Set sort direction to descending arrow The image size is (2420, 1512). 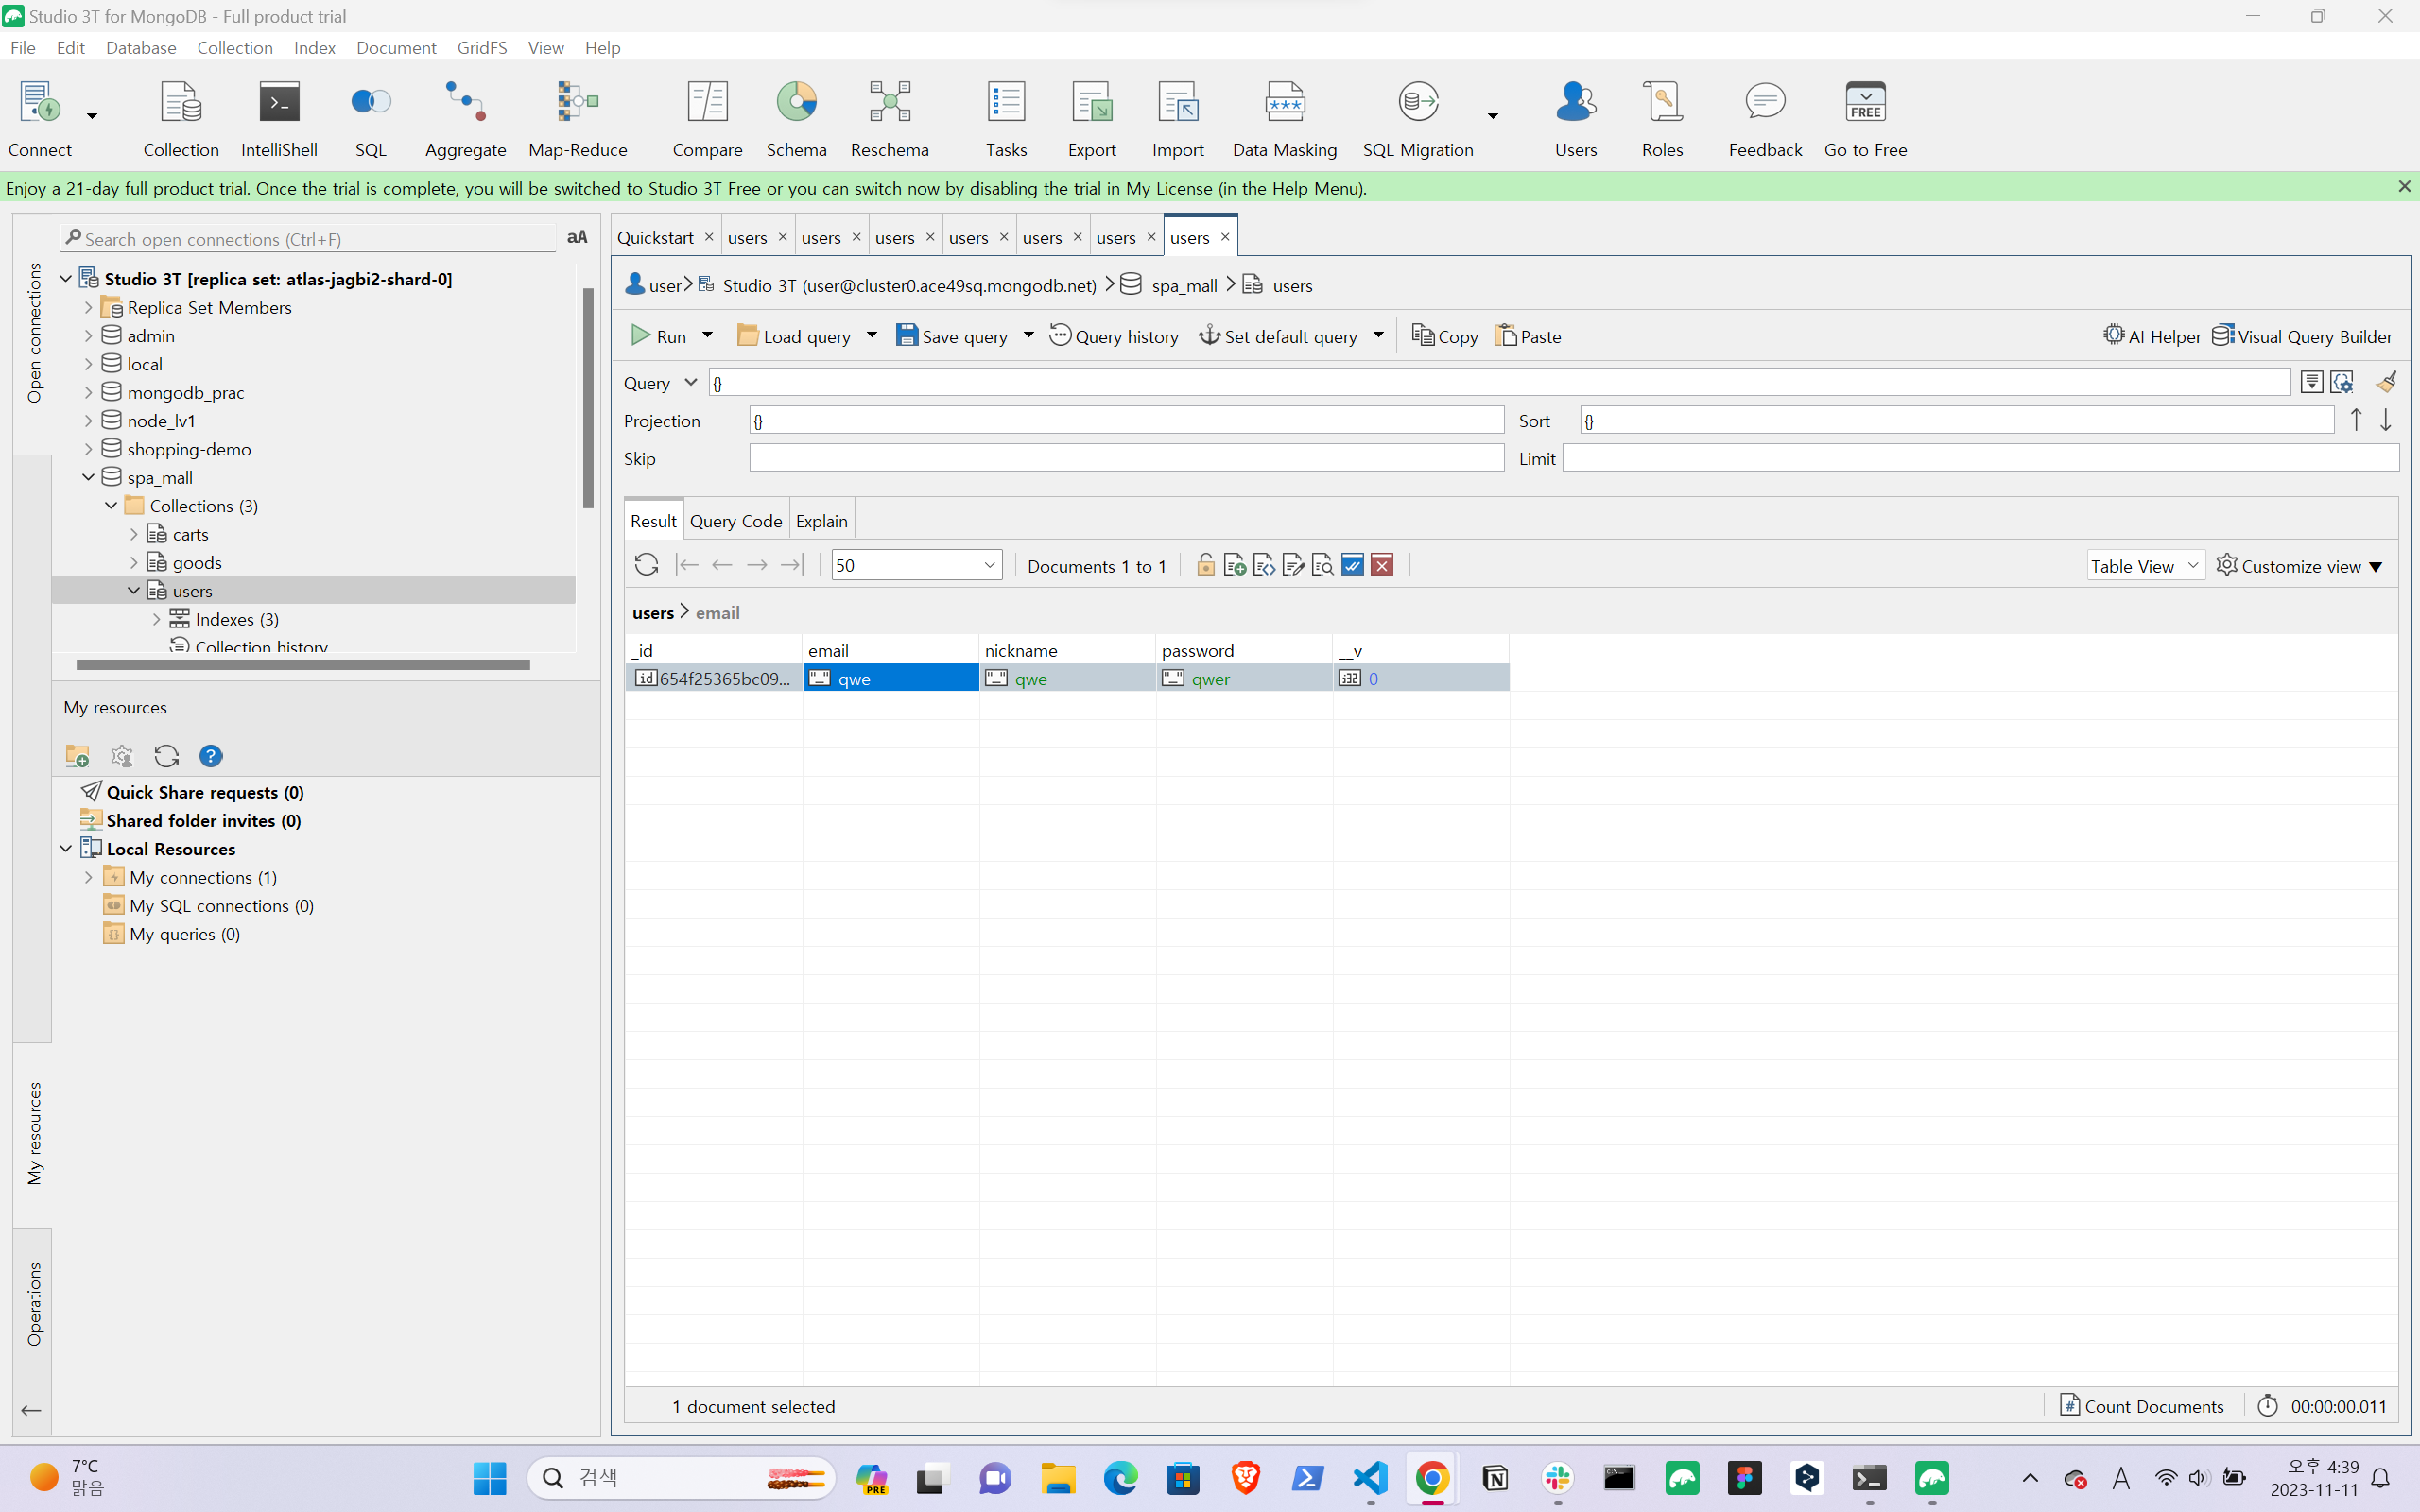[2386, 420]
